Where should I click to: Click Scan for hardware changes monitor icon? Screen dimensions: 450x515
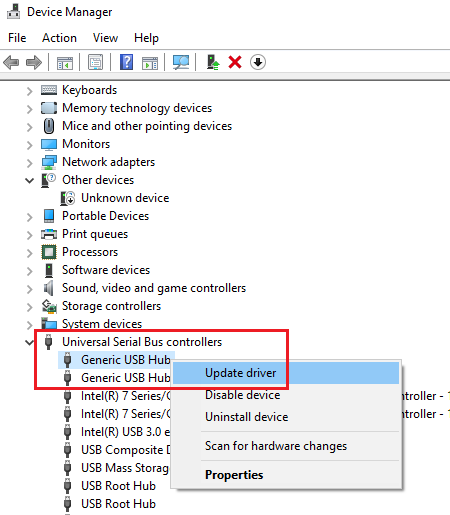(x=181, y=62)
